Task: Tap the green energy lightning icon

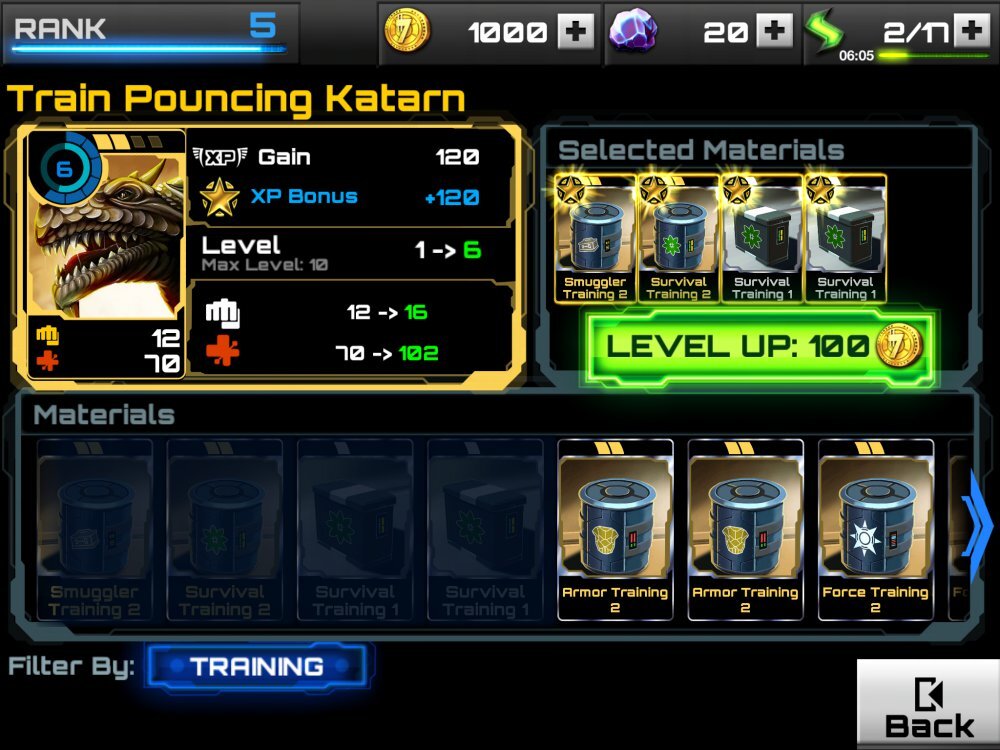Action: tap(824, 30)
